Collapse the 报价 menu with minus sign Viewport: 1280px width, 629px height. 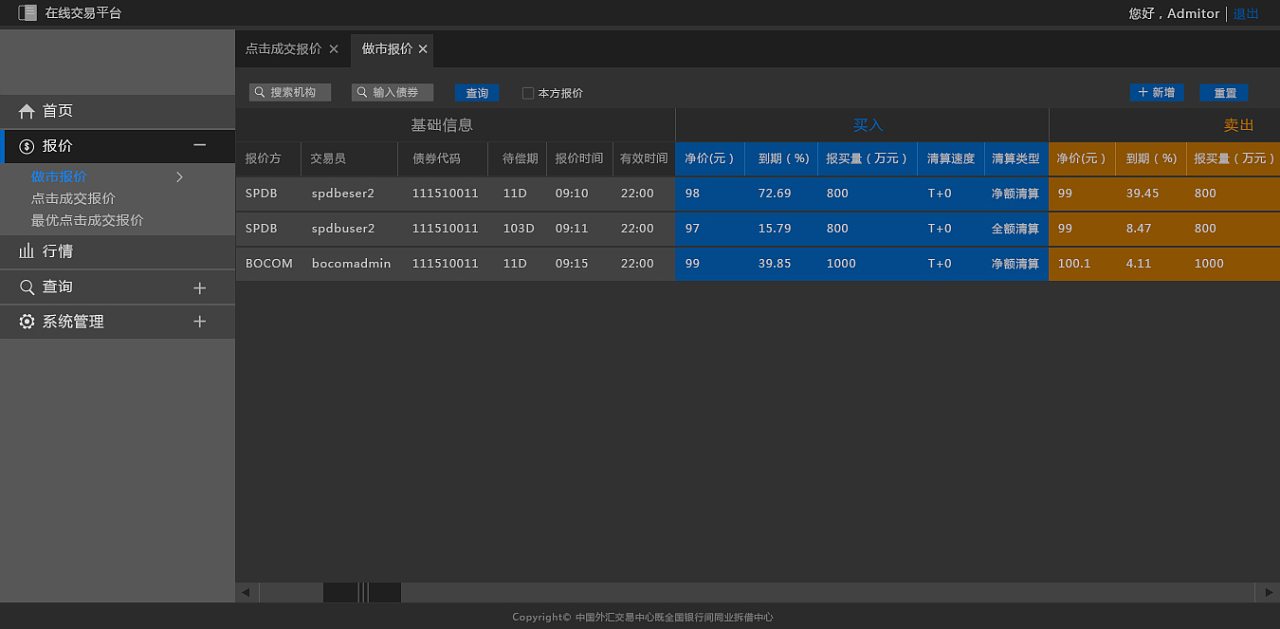tap(200, 146)
